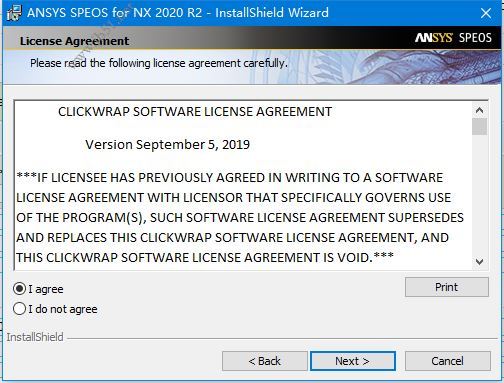Click the InstallShield label
This screenshot has height=383, width=504.
(x=35, y=337)
